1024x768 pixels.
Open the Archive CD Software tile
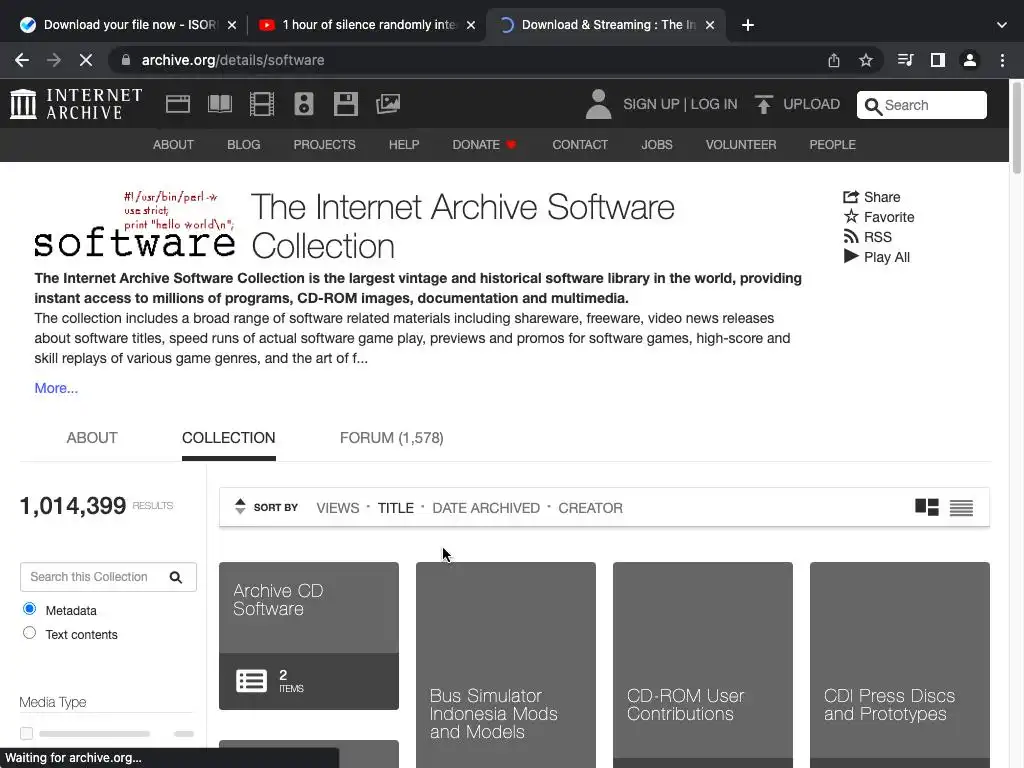[309, 635]
